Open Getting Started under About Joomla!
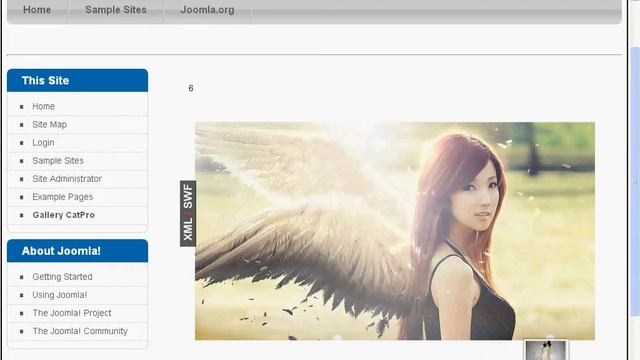The image size is (640, 360). tap(62, 277)
